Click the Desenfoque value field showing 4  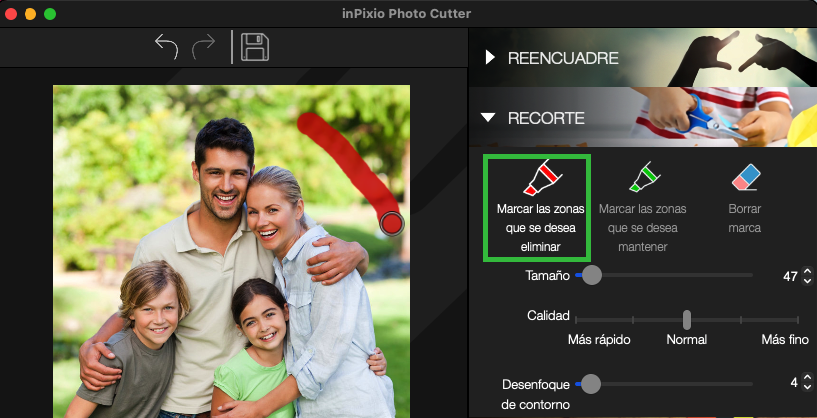(x=794, y=383)
